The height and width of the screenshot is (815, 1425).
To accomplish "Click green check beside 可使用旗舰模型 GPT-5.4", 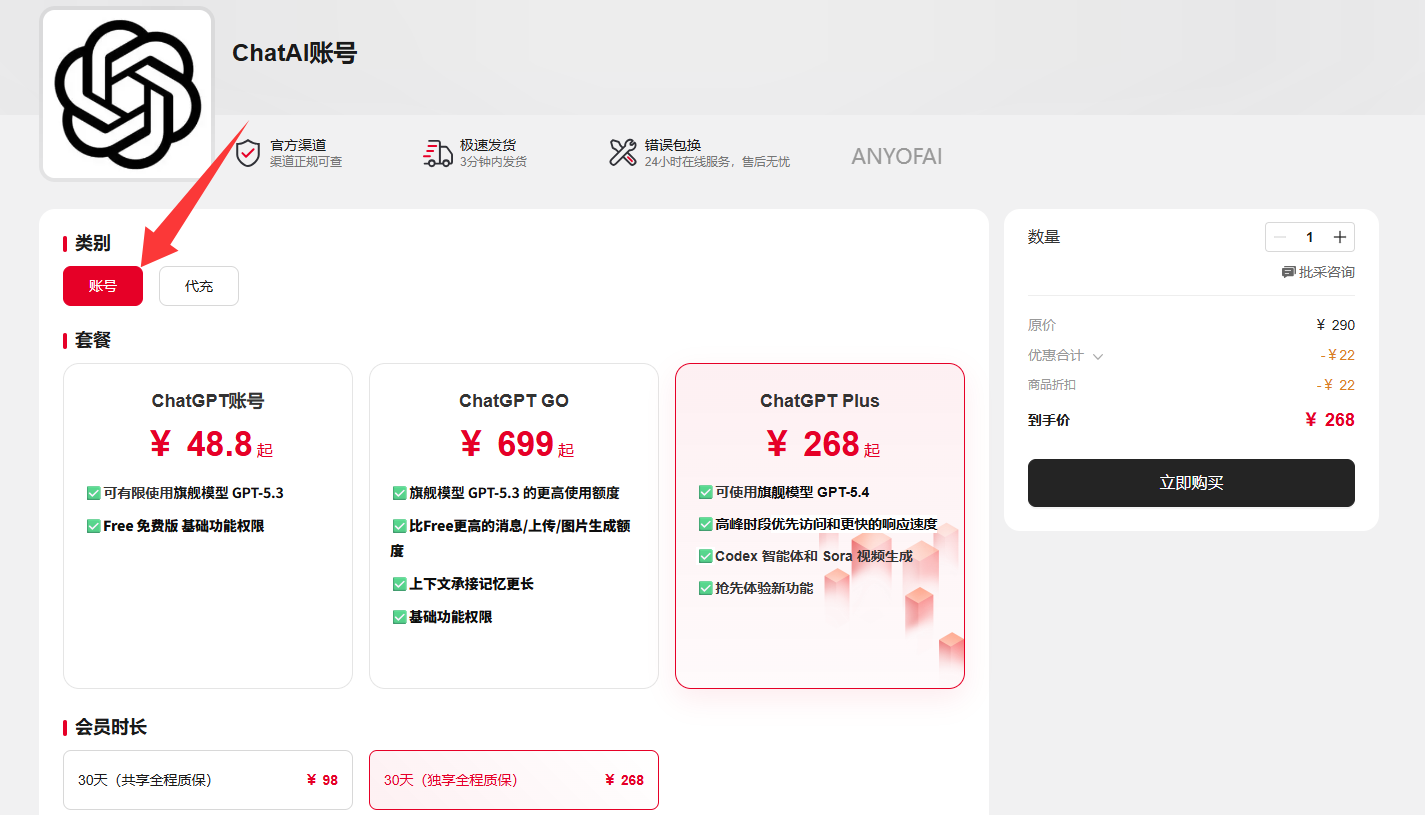I will coord(706,492).
